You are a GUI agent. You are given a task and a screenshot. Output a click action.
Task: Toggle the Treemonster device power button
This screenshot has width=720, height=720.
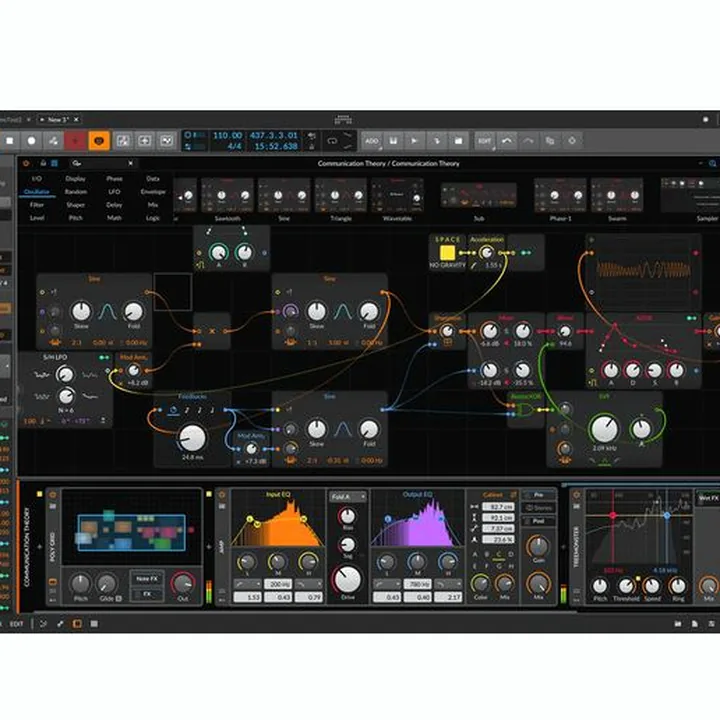[576, 495]
